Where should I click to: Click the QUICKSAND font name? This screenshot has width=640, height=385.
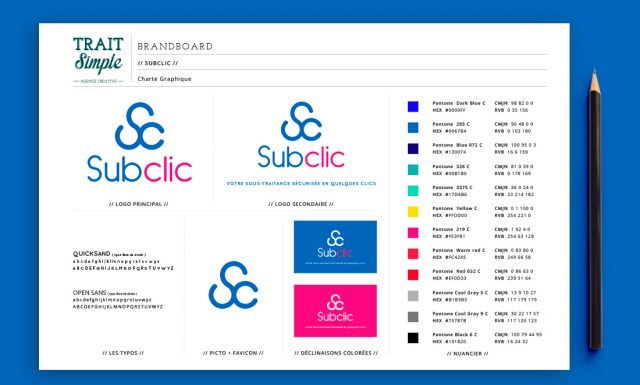[91, 254]
